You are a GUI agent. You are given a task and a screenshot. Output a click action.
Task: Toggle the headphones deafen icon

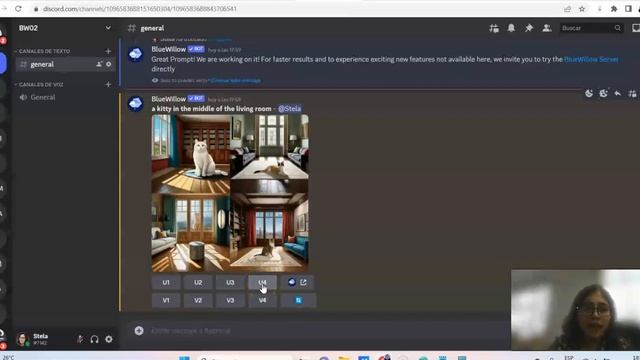(x=94, y=339)
